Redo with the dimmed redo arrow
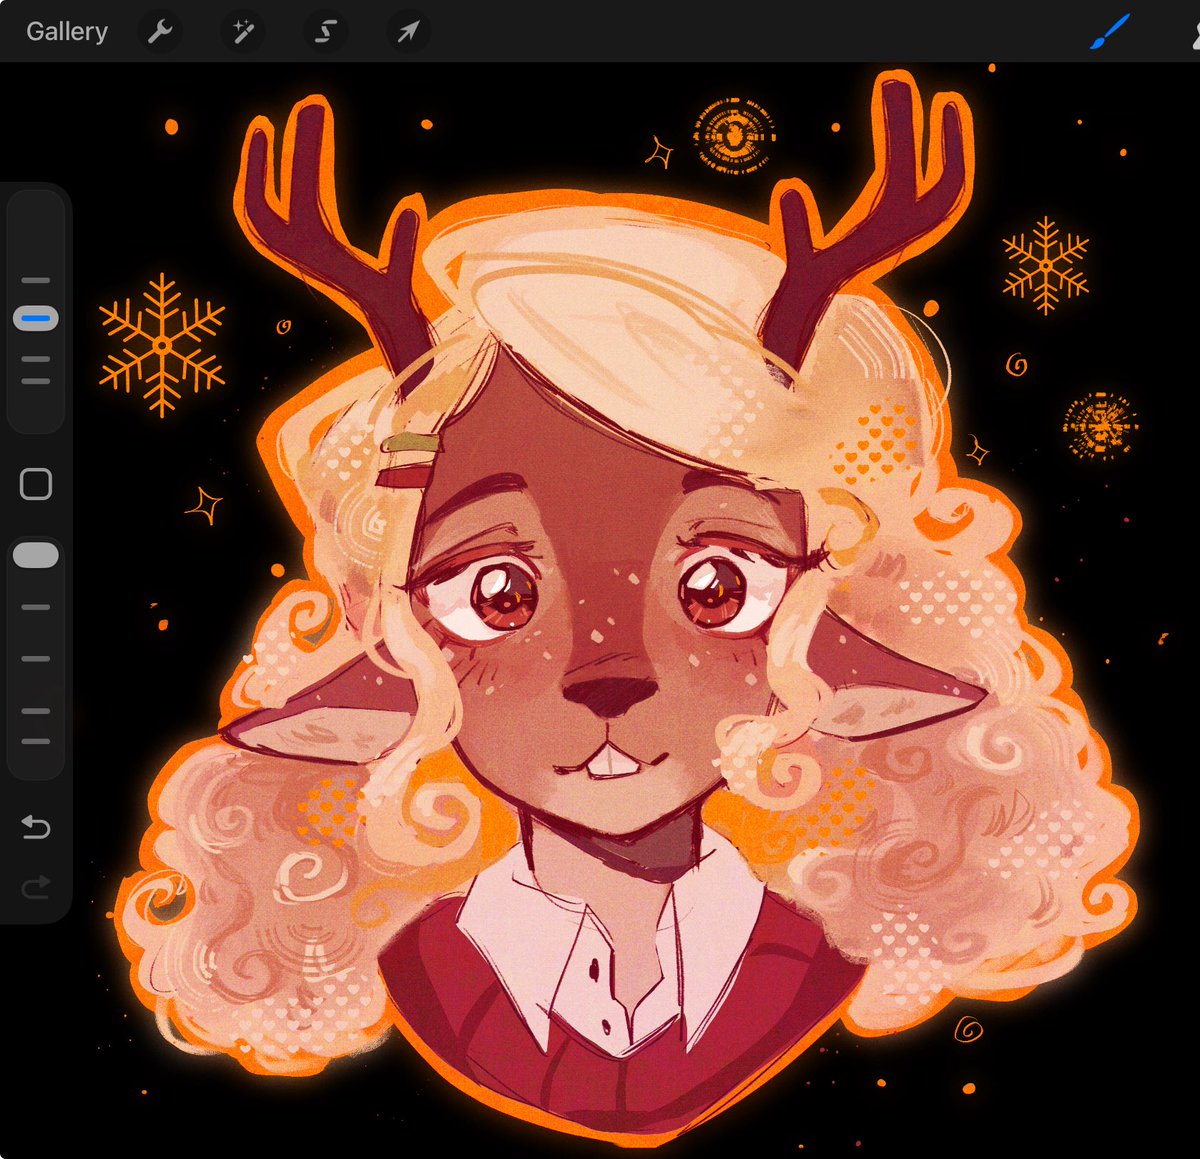Viewport: 1200px width, 1159px height. coord(36,886)
